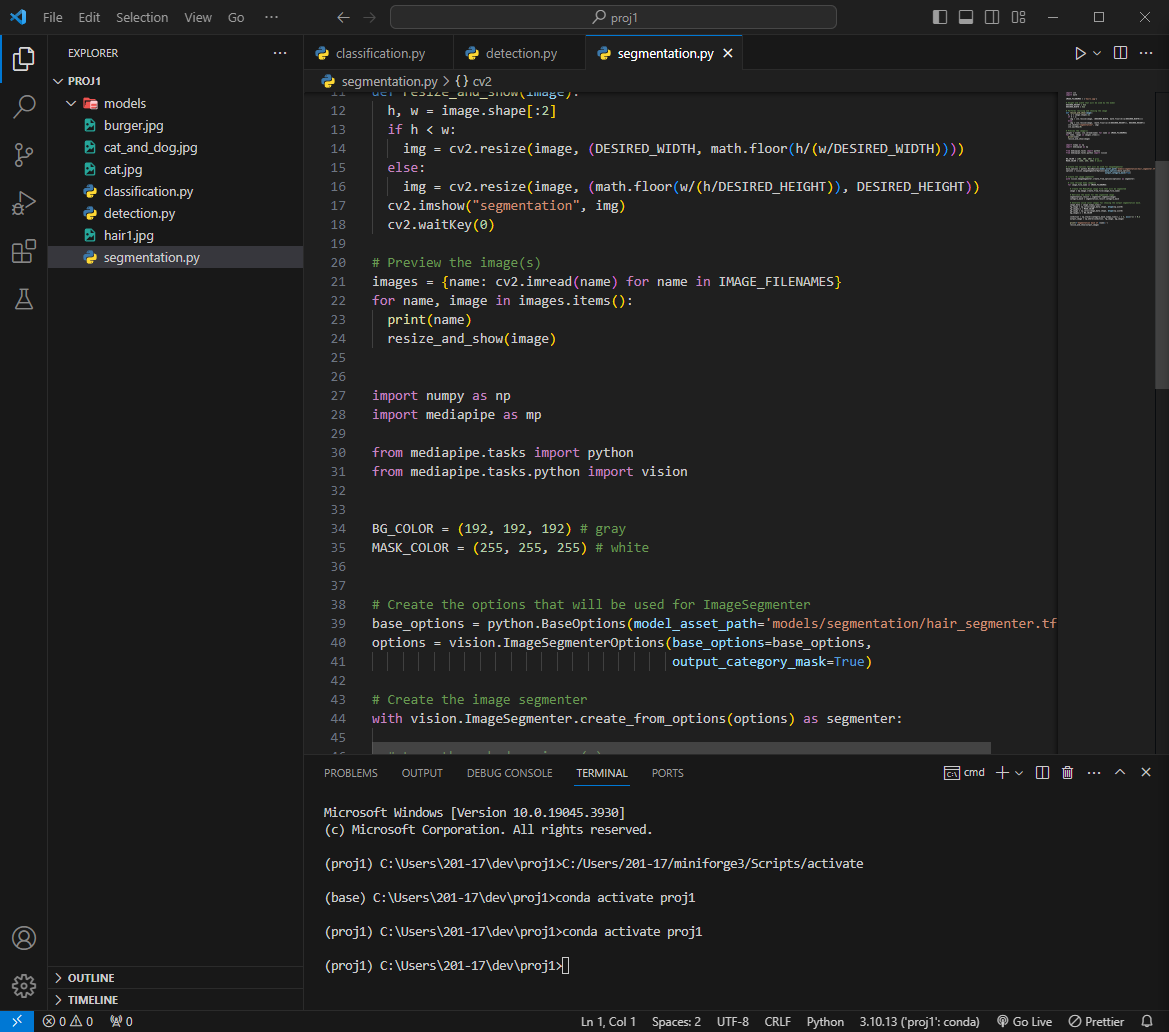Open the Extensions view
Screen dimensions: 1169x1032
point(24,251)
